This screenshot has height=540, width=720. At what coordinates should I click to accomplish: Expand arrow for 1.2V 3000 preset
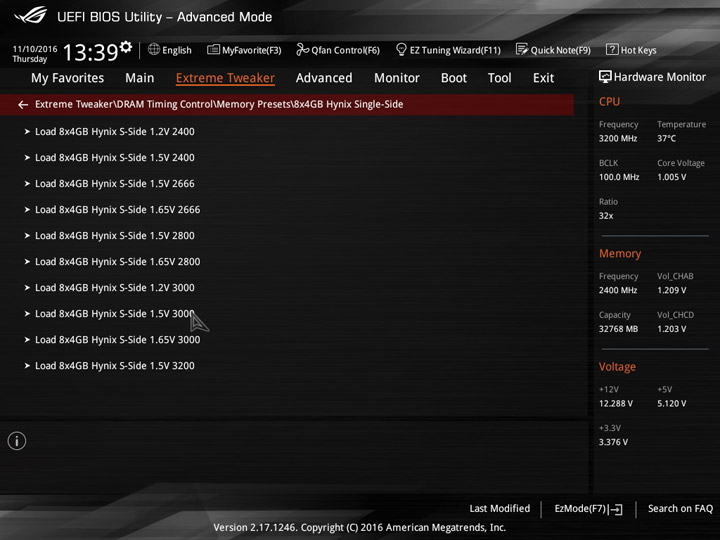(x=27, y=288)
